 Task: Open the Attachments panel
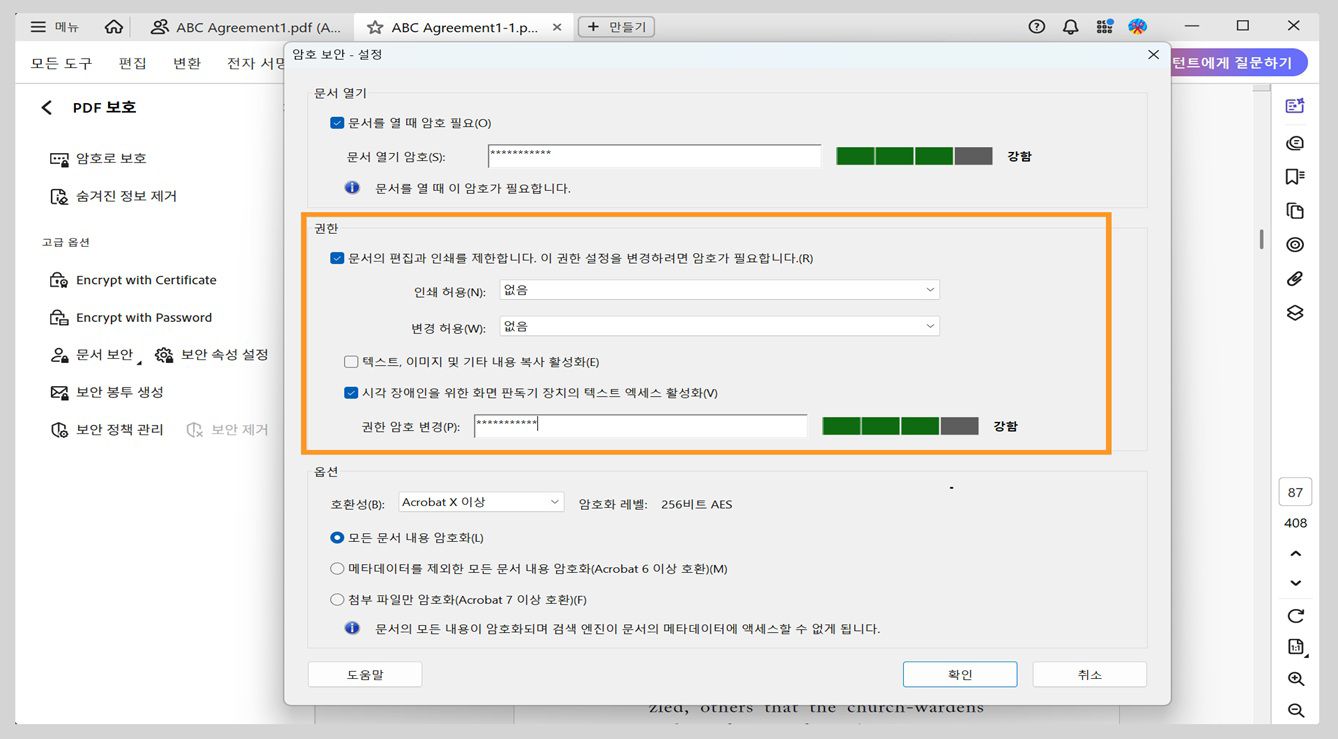tap(1294, 278)
